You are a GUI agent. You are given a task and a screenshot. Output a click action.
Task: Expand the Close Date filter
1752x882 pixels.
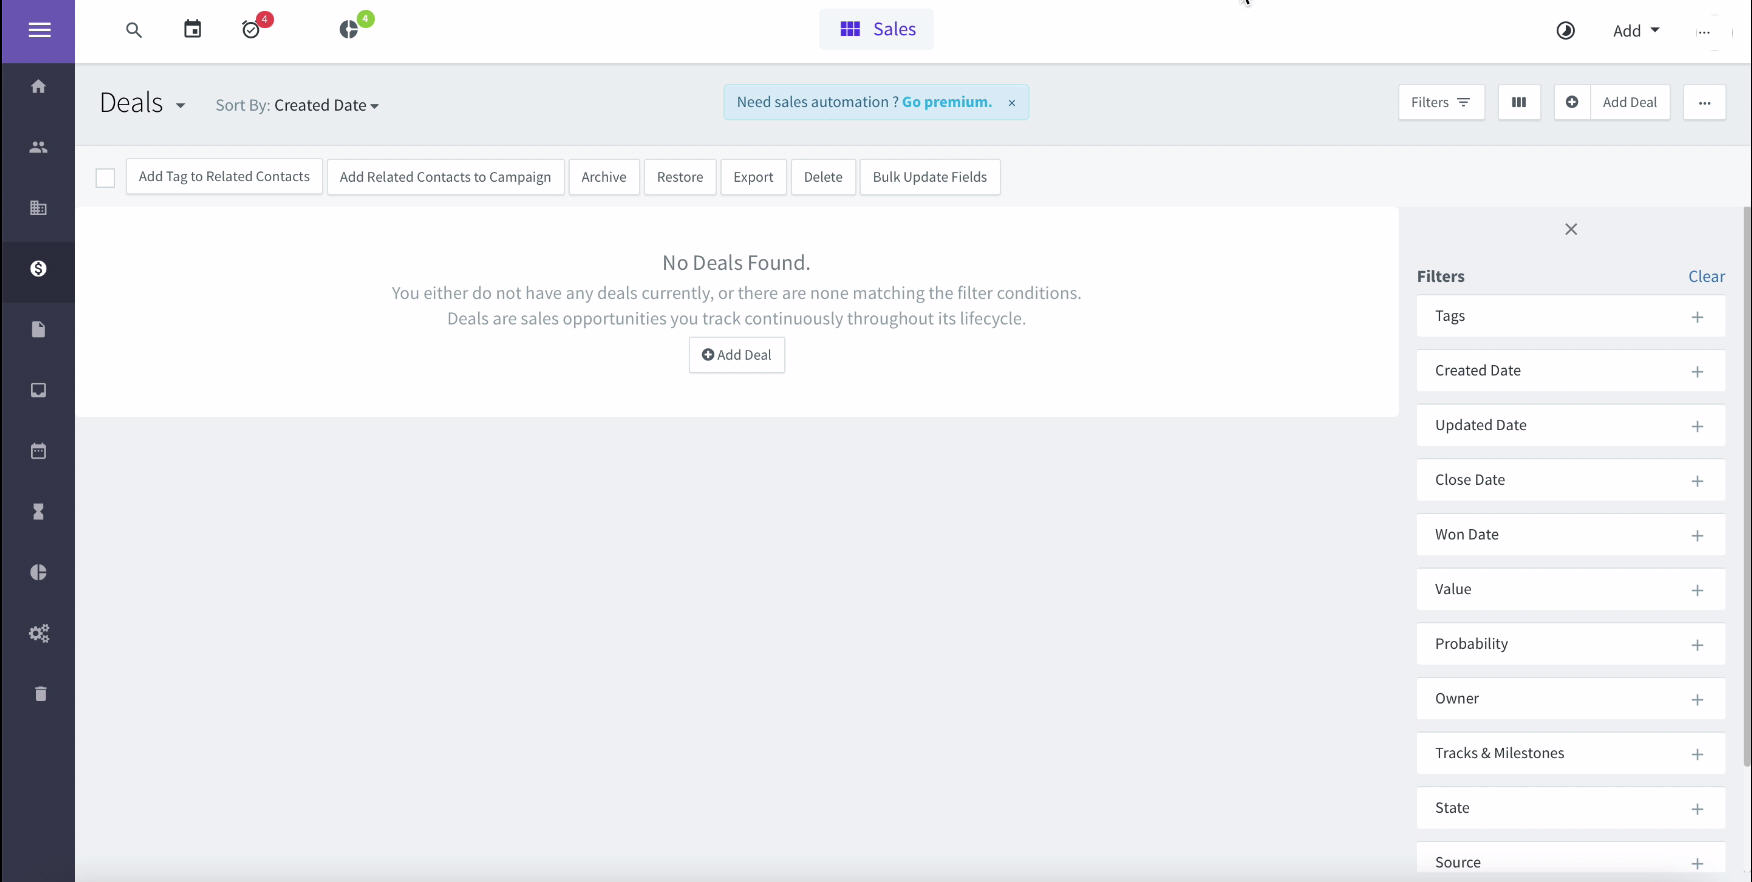click(x=1571, y=480)
